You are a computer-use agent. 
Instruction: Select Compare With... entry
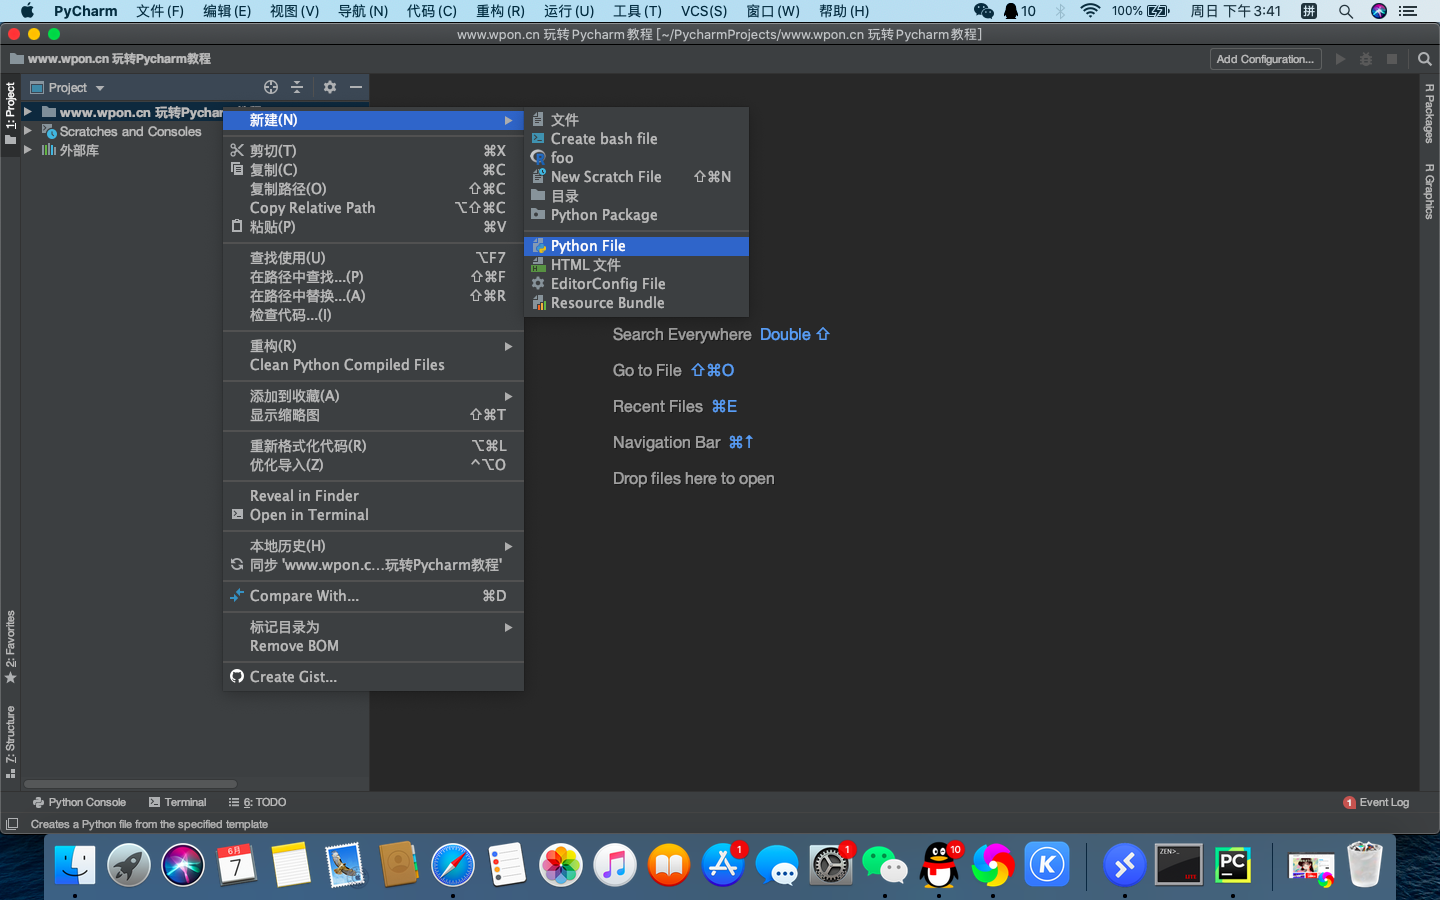tap(373, 596)
